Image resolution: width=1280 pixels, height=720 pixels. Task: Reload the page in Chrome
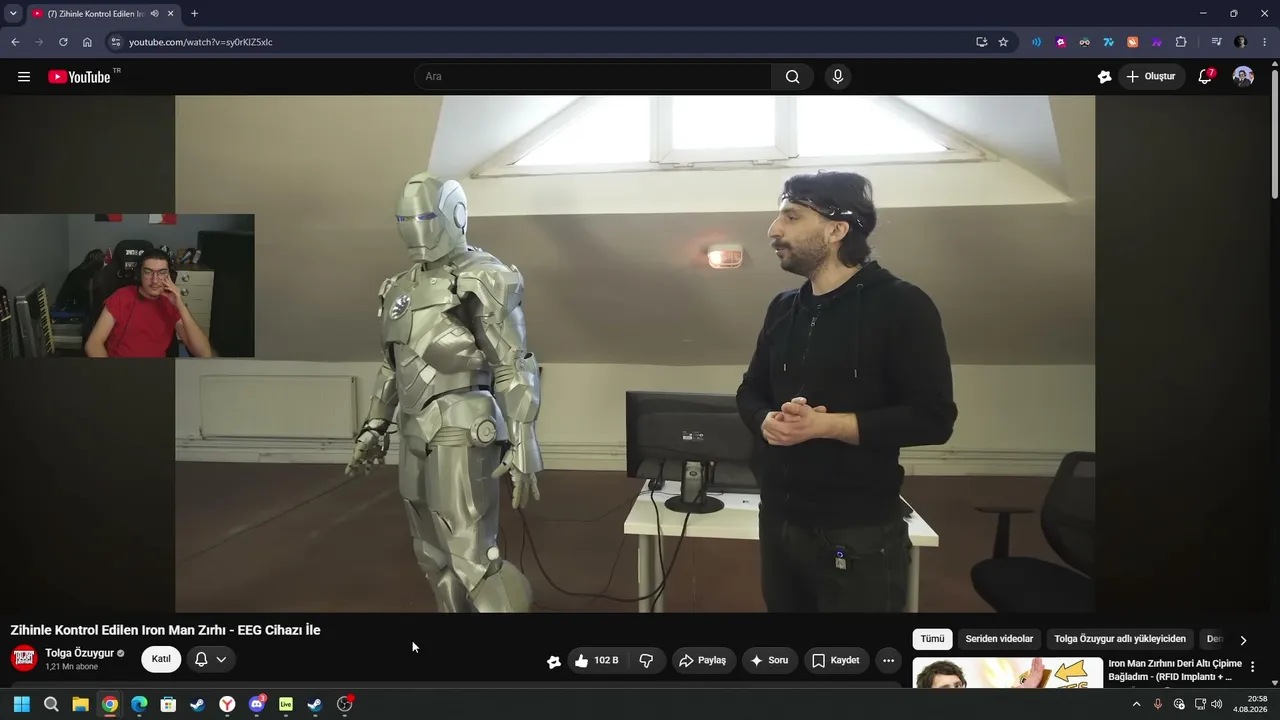(63, 42)
